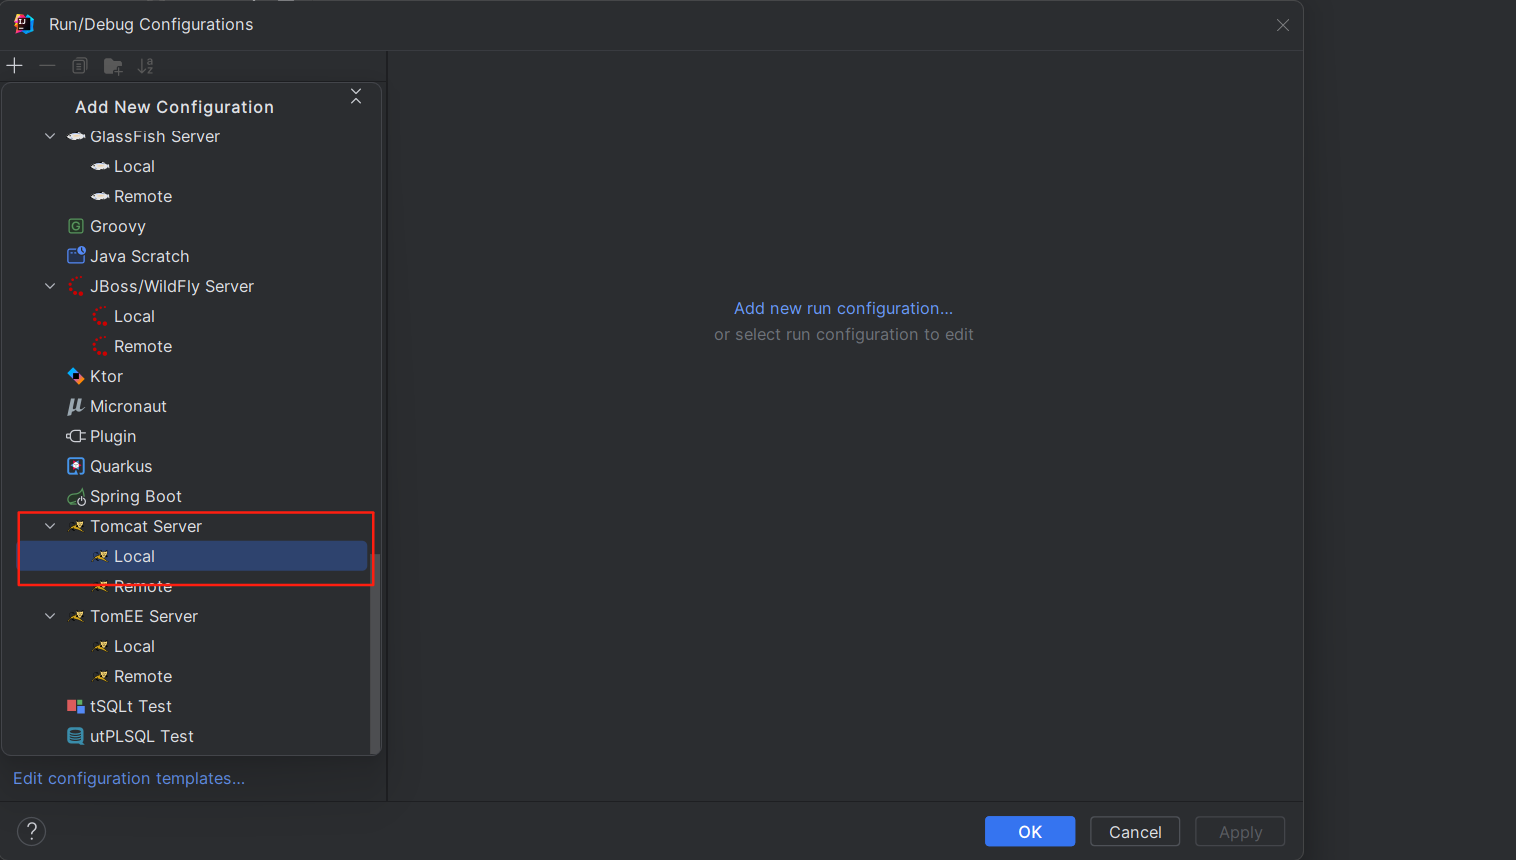Collapse the Tomcat Server node
This screenshot has height=860, width=1516.
[50, 526]
